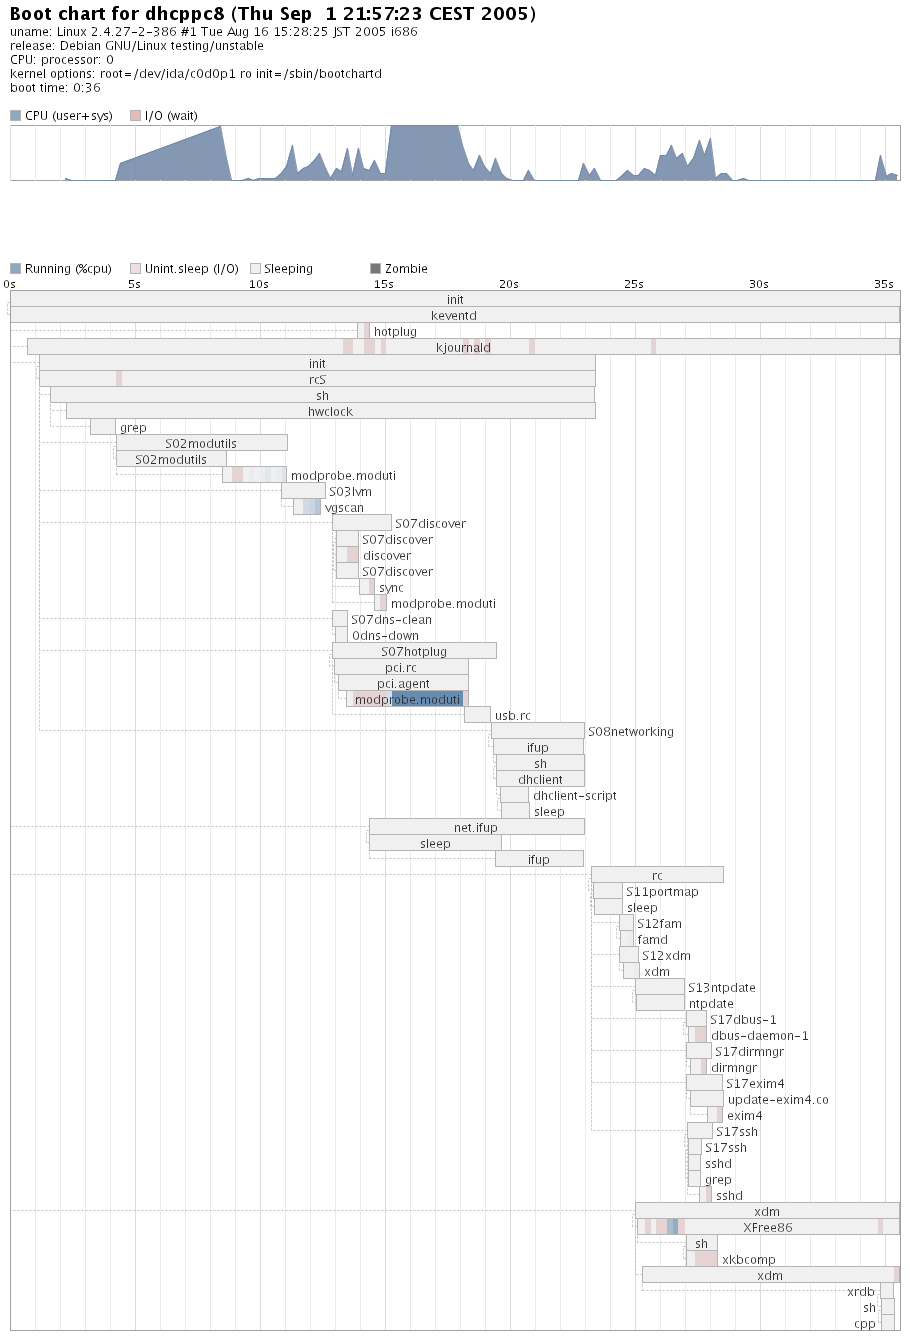Select the dhclient process bar
The image size is (910, 1340).
click(540, 779)
